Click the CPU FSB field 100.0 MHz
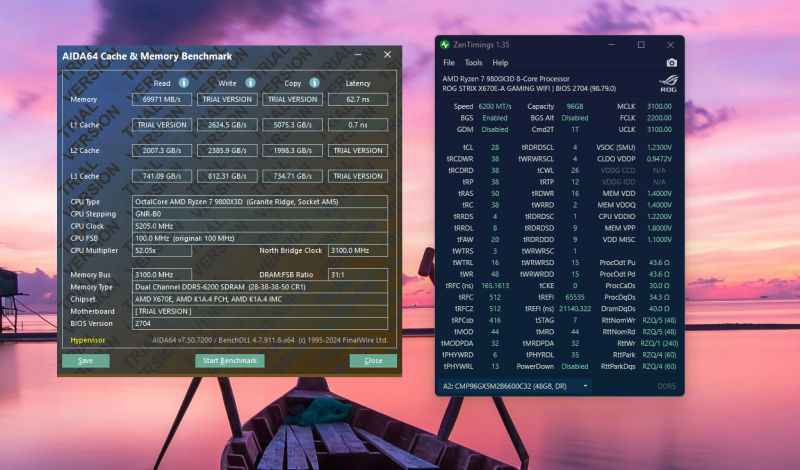Screen dimensions: 800x470 pyautogui.click(x=260, y=238)
